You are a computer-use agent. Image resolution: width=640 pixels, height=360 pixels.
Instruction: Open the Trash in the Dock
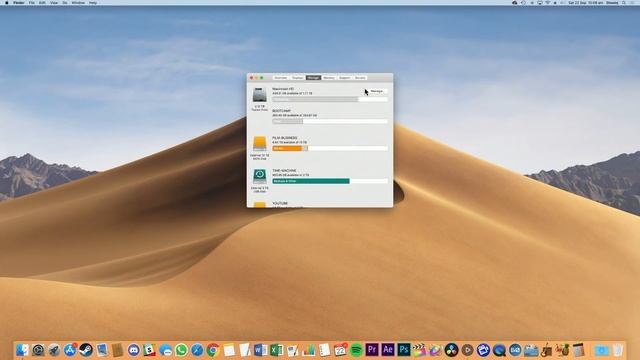[618, 350]
